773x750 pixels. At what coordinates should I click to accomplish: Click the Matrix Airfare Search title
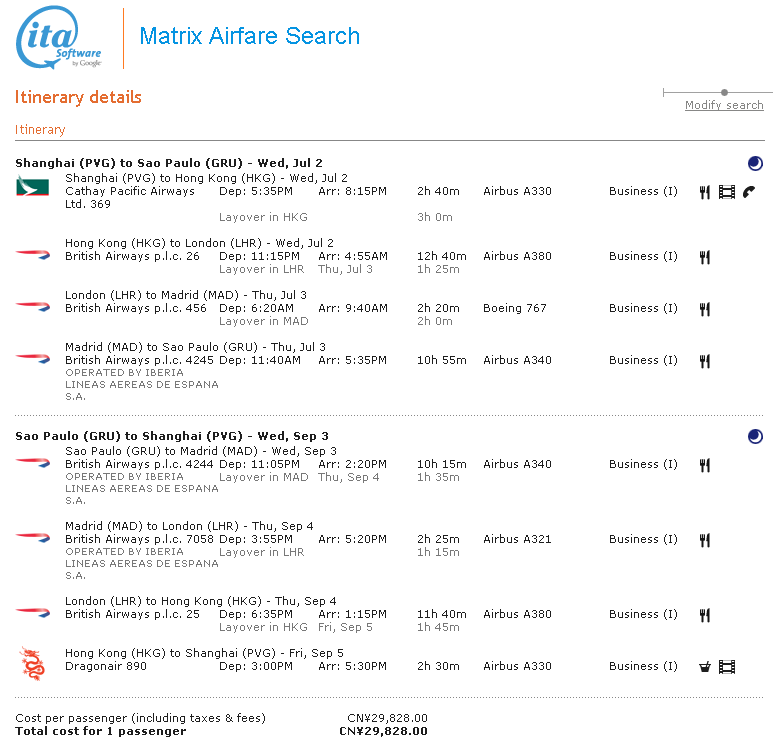(x=249, y=37)
